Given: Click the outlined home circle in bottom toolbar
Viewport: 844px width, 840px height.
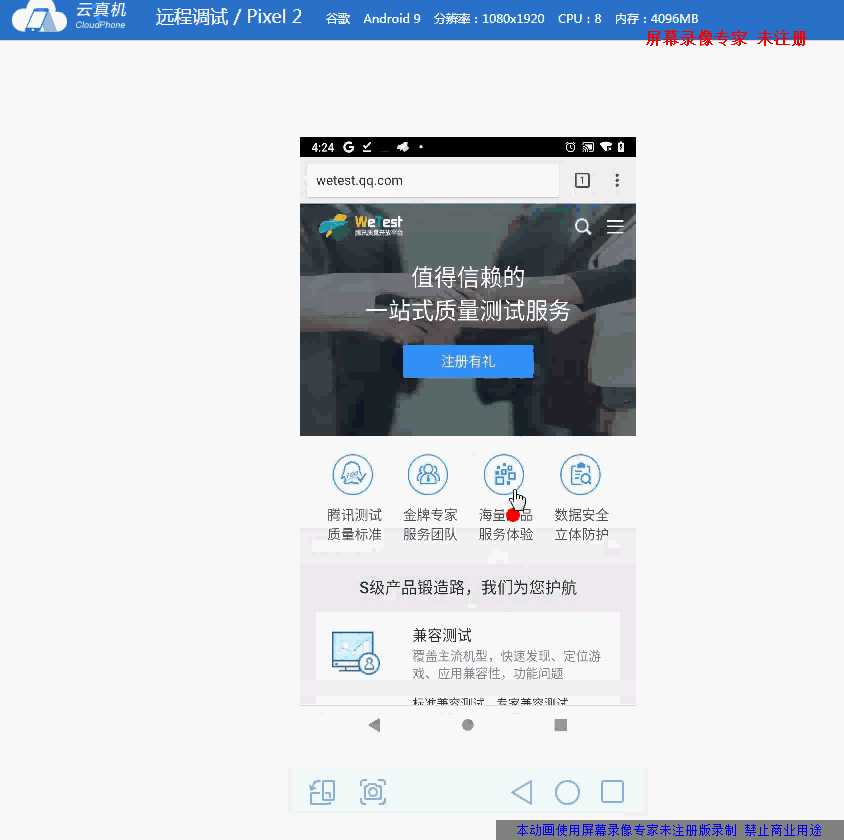Looking at the screenshot, I should click(x=567, y=792).
